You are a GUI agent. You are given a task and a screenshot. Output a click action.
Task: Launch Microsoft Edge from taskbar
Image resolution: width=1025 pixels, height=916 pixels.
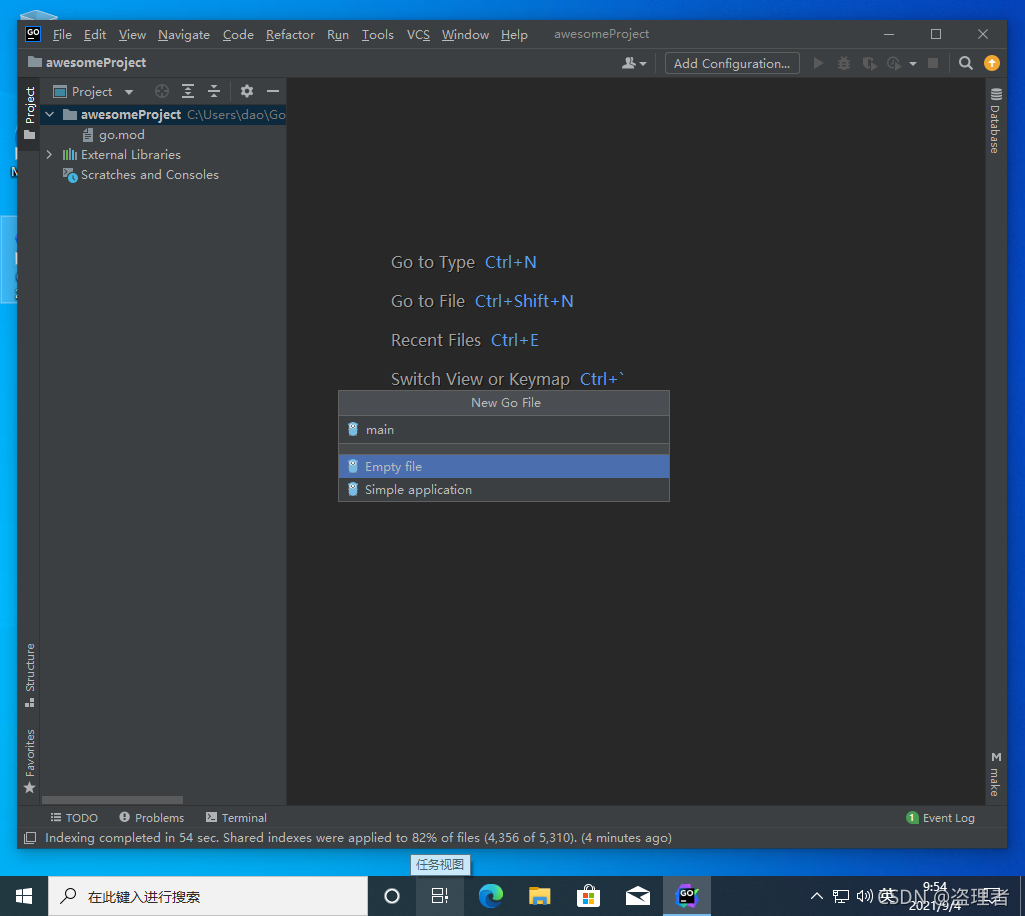(490, 896)
